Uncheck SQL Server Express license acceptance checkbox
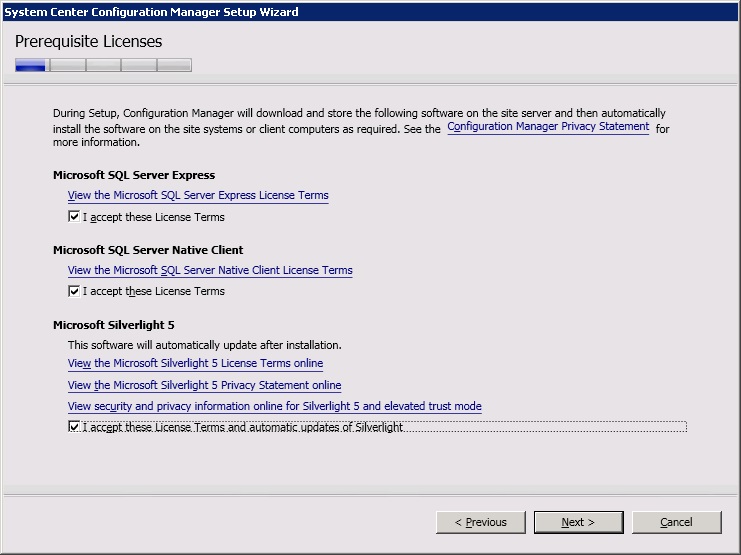The height and width of the screenshot is (555, 741). 74,217
